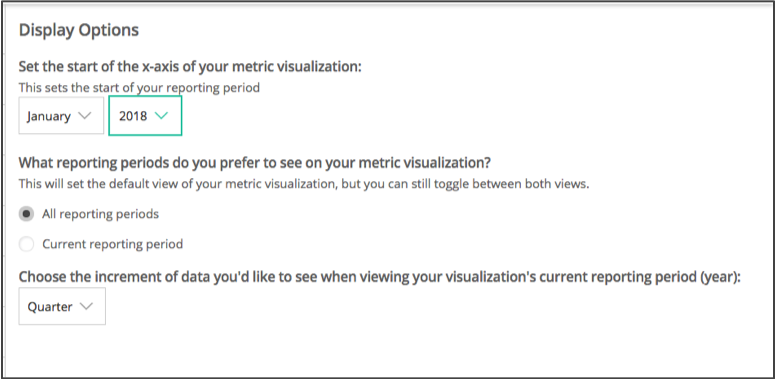Click the word Quarter in the increment selector
This screenshot has width=775, height=379.
click(50, 307)
